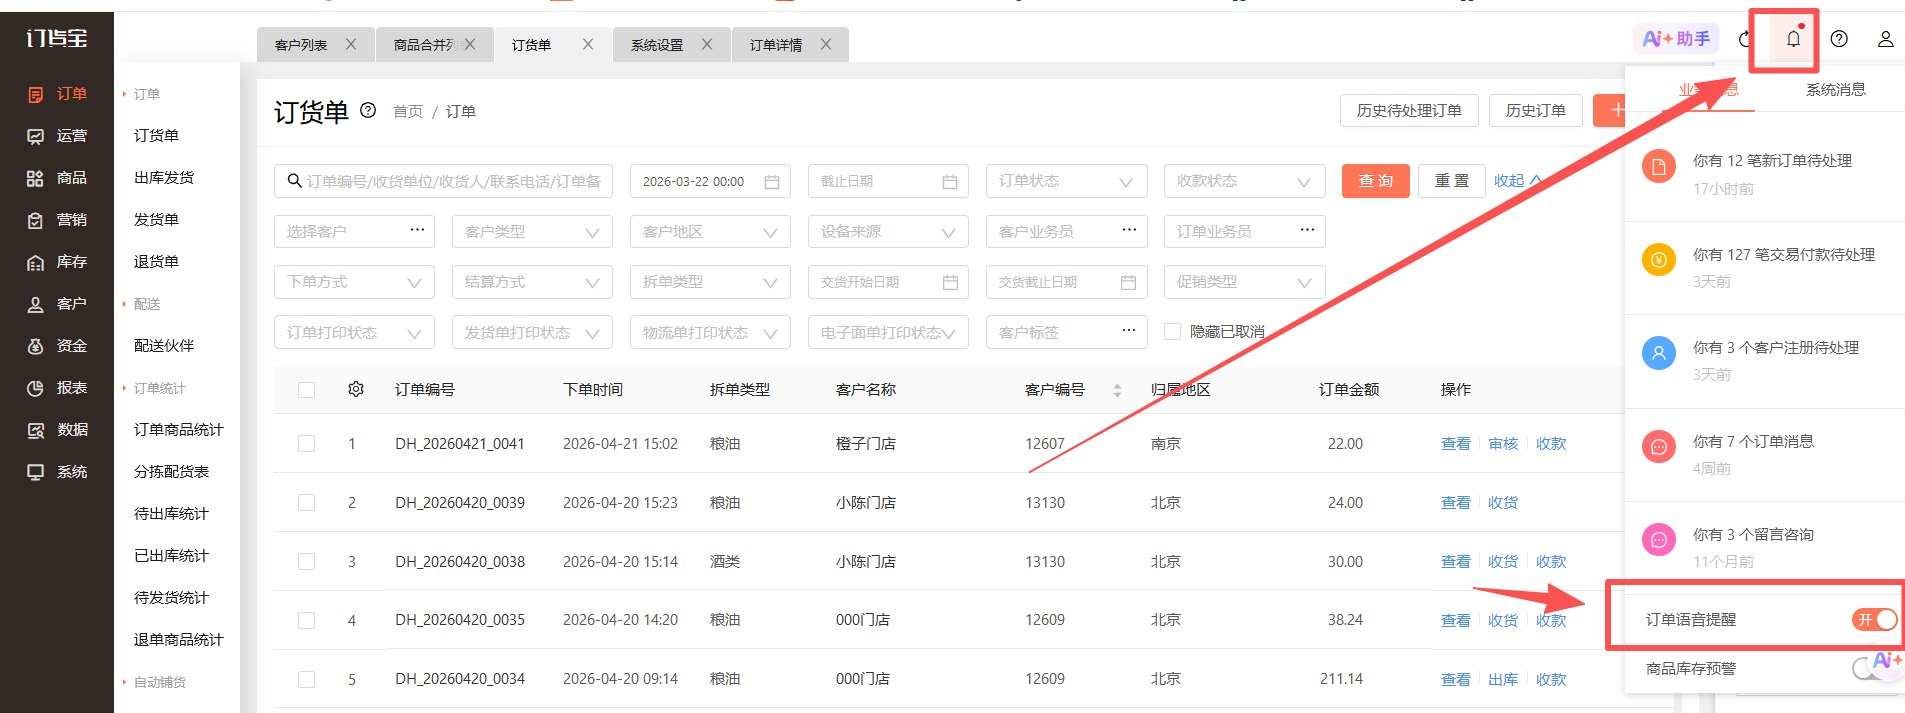Close the 系统设置 tab
Image resolution: width=1905 pixels, height=713 pixels.
(707, 44)
